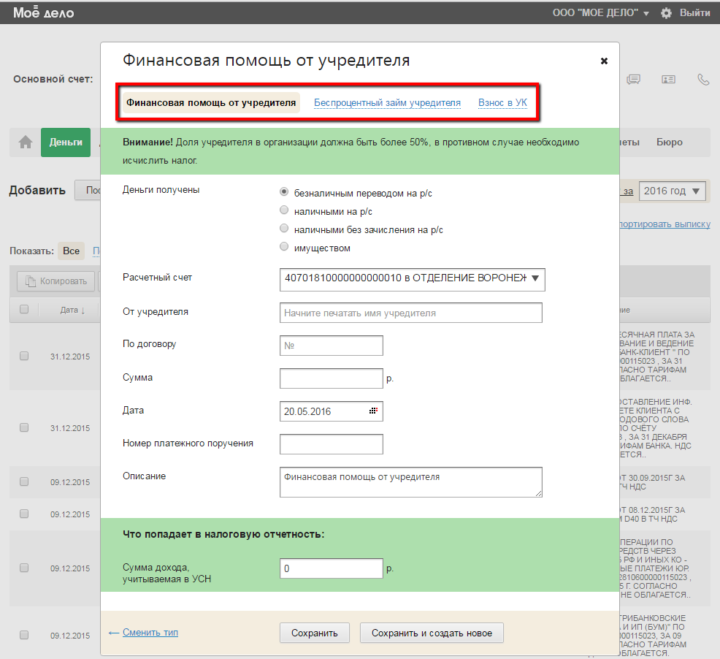Click the Моё дело logo

point(44,12)
